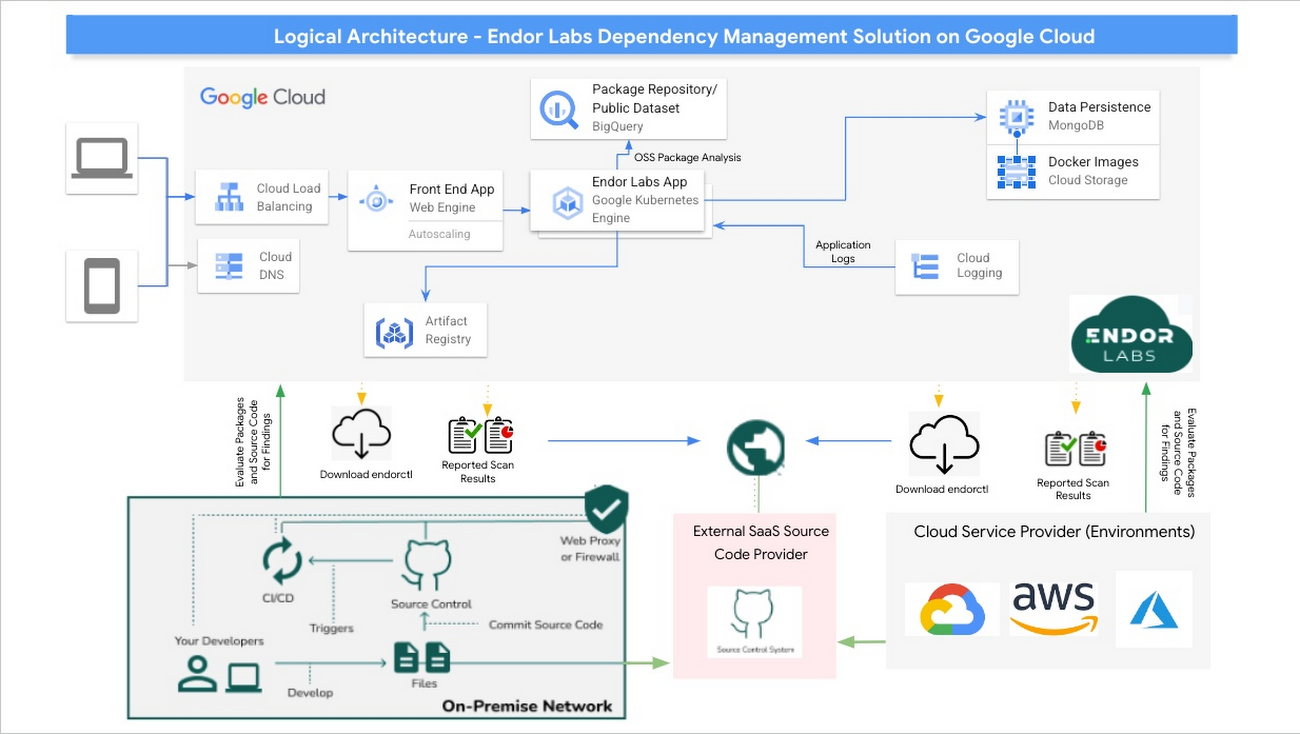
Task: Click the green shield firewall icon
Action: 606,509
